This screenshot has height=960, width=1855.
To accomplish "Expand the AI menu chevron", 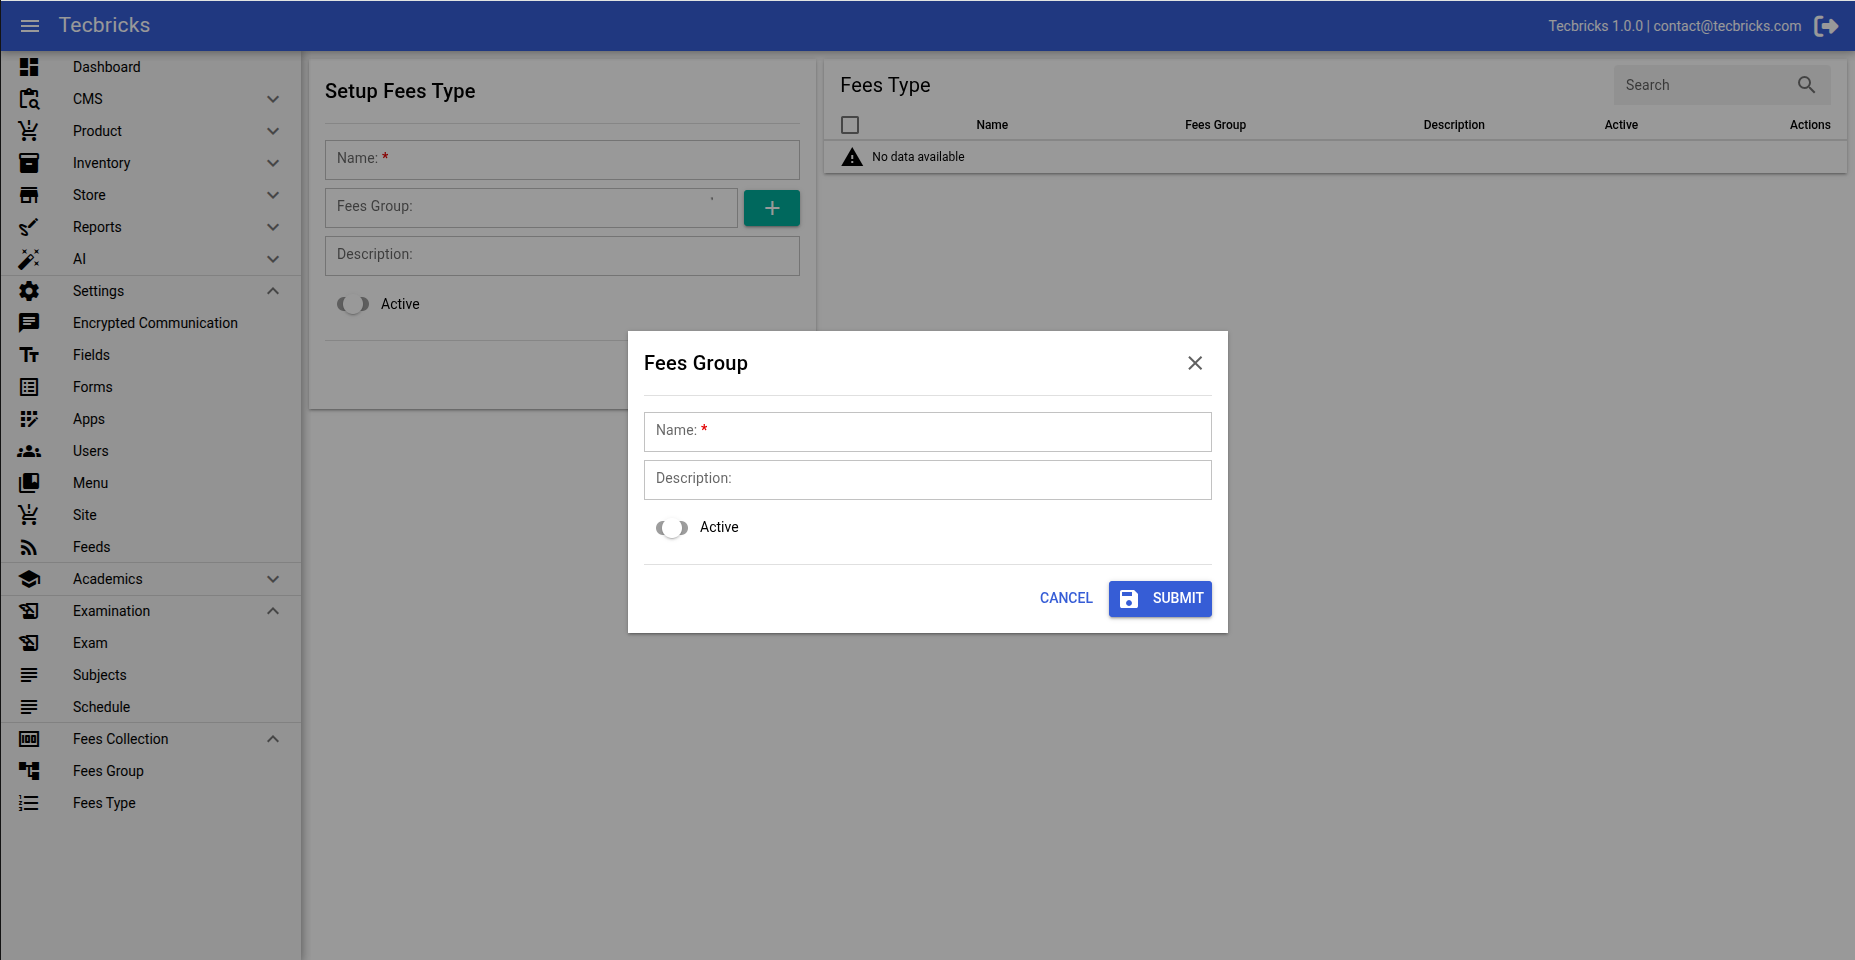I will click(273, 259).
